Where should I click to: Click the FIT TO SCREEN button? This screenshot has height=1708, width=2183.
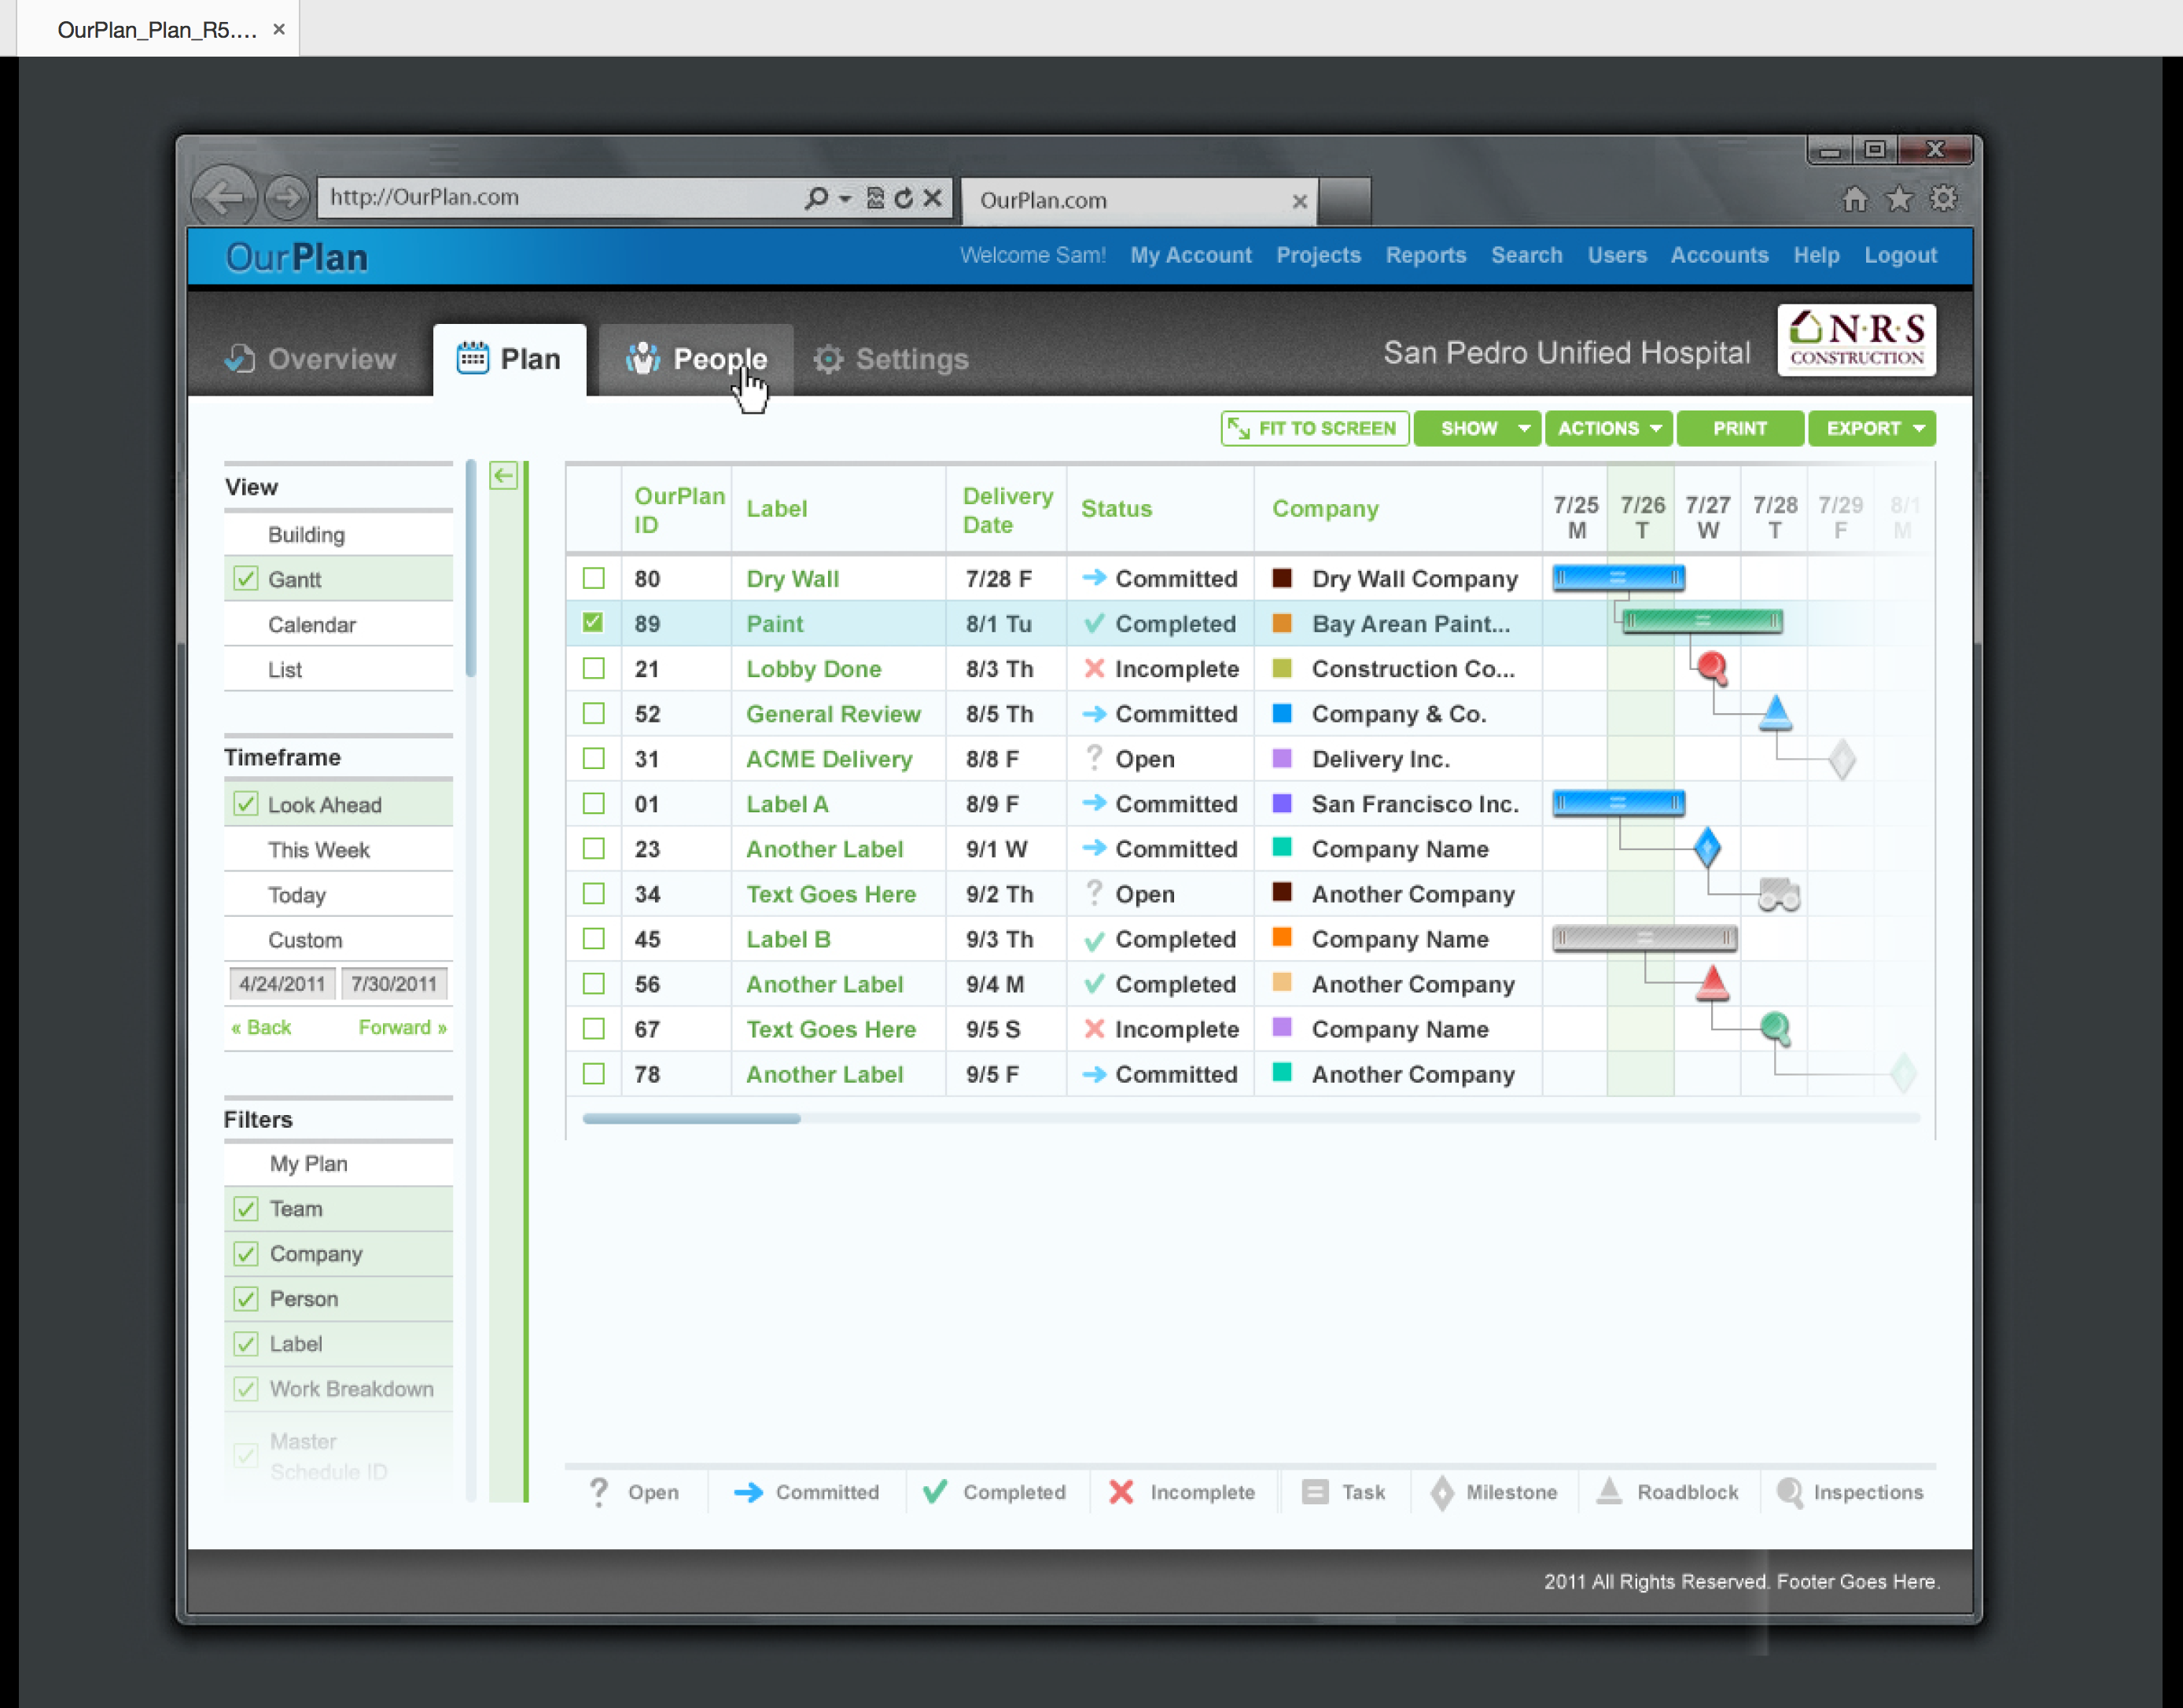tap(1314, 428)
